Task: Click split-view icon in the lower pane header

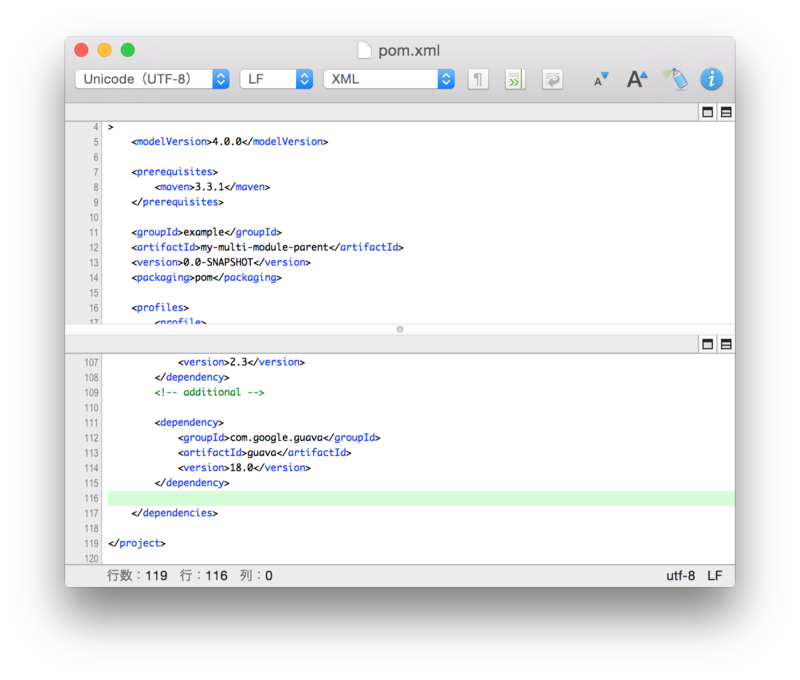Action: (x=726, y=344)
